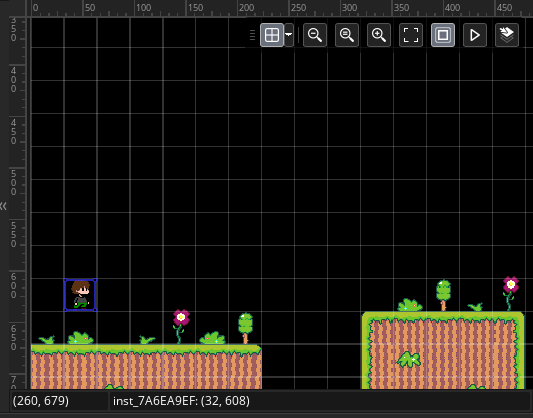Toggle the grid display icon
533x418 pixels.
[272, 35]
